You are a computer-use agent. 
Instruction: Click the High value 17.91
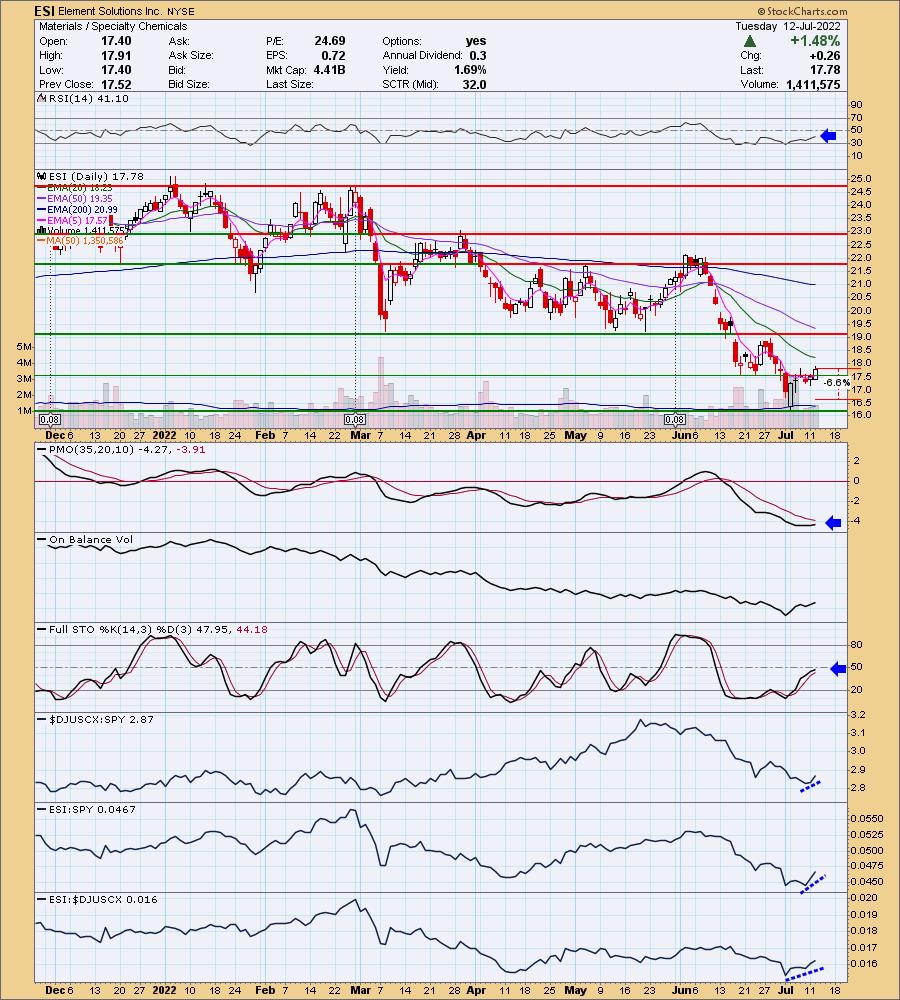click(116, 55)
